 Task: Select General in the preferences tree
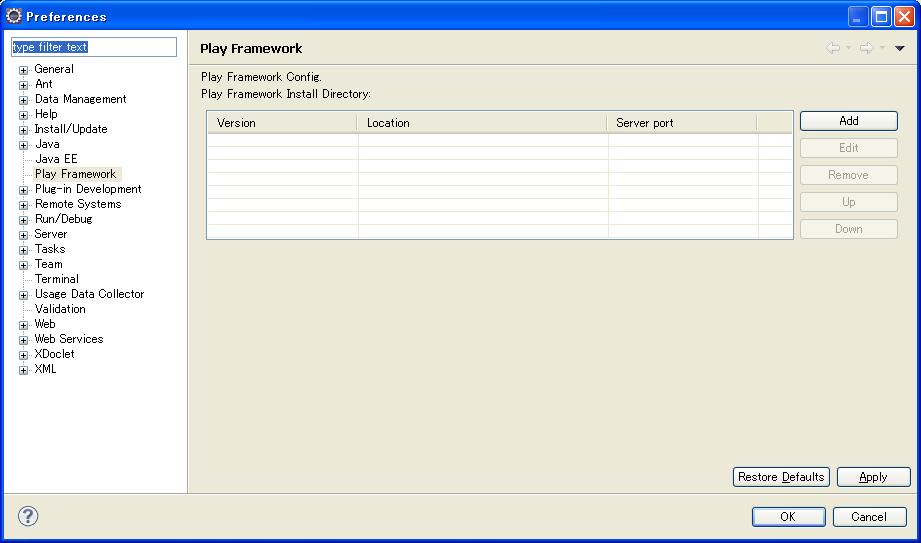point(53,69)
